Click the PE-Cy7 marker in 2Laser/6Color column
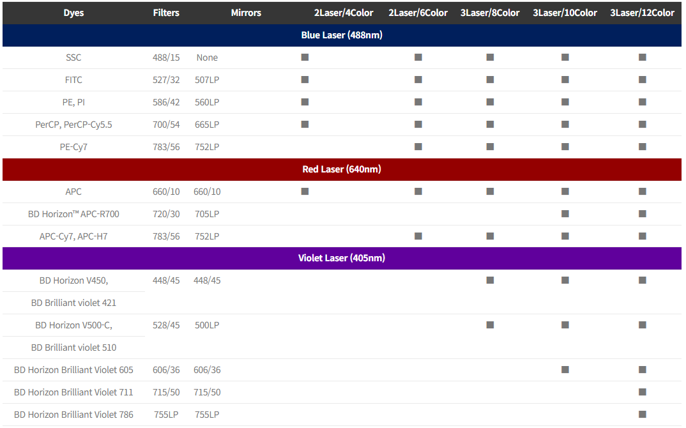Screen dimensions: 686x428 tap(418, 147)
